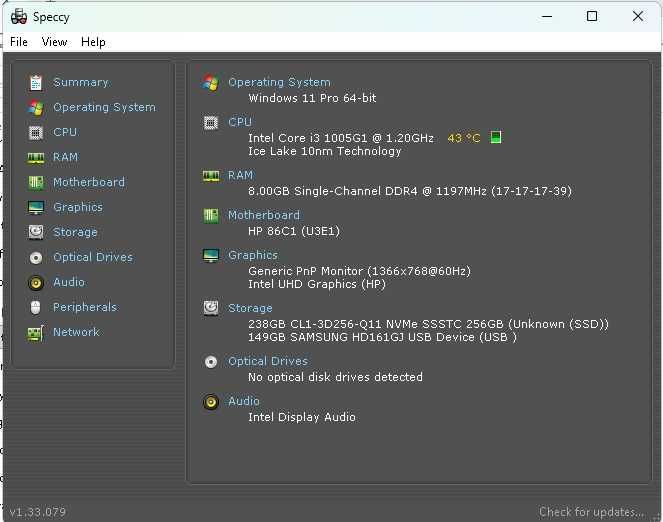663x522 pixels.
Task: Select Generic PnP Monitor line
Action: 359,271
